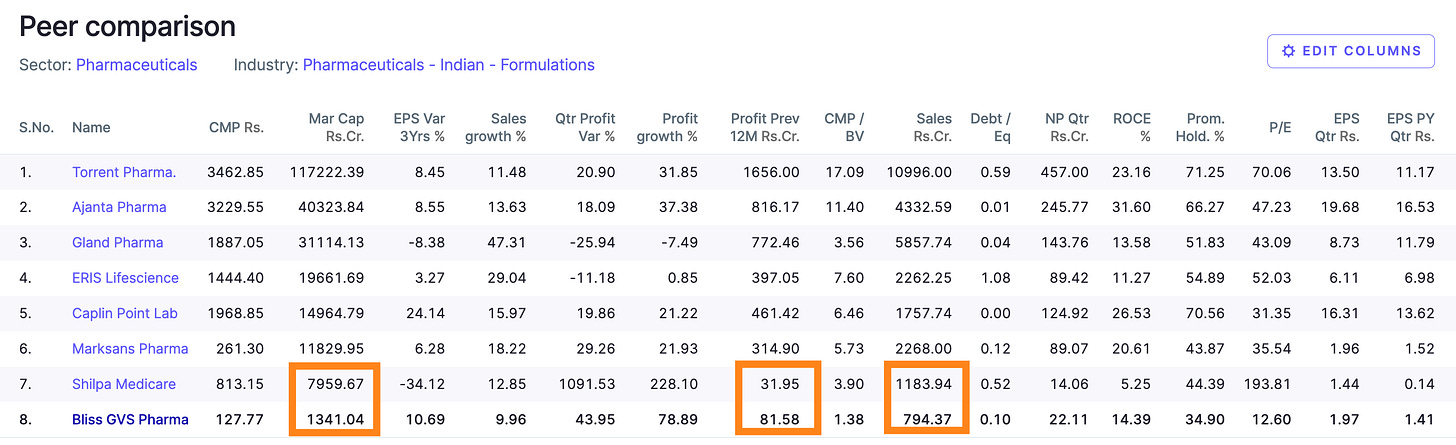Click Gland Pharma sales growth 47.31
This screenshot has height=445, width=1456.
[507, 242]
